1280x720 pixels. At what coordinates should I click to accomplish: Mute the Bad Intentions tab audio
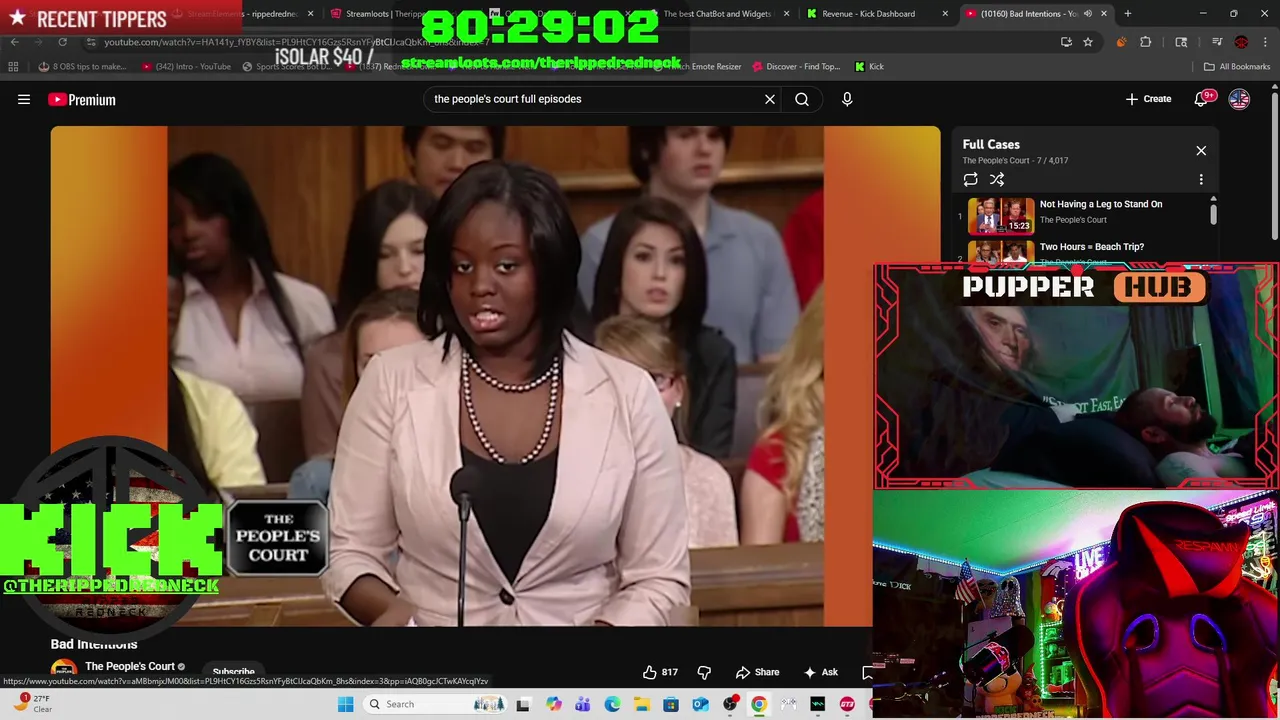(x=1087, y=14)
